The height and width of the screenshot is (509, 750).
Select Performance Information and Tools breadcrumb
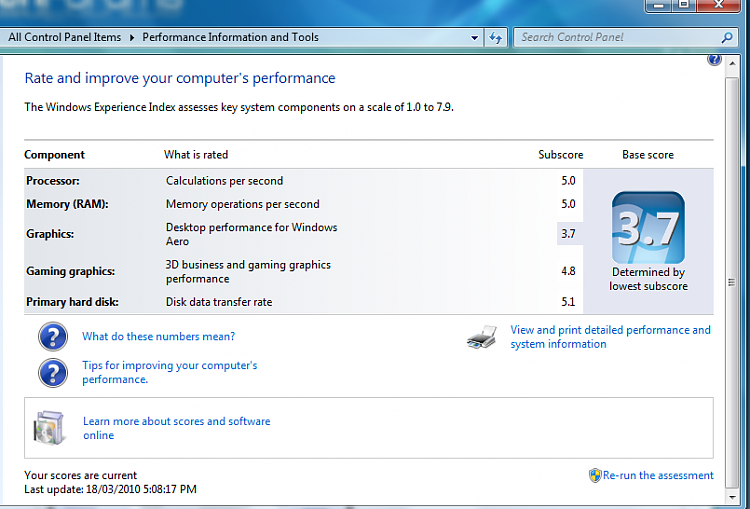point(230,37)
